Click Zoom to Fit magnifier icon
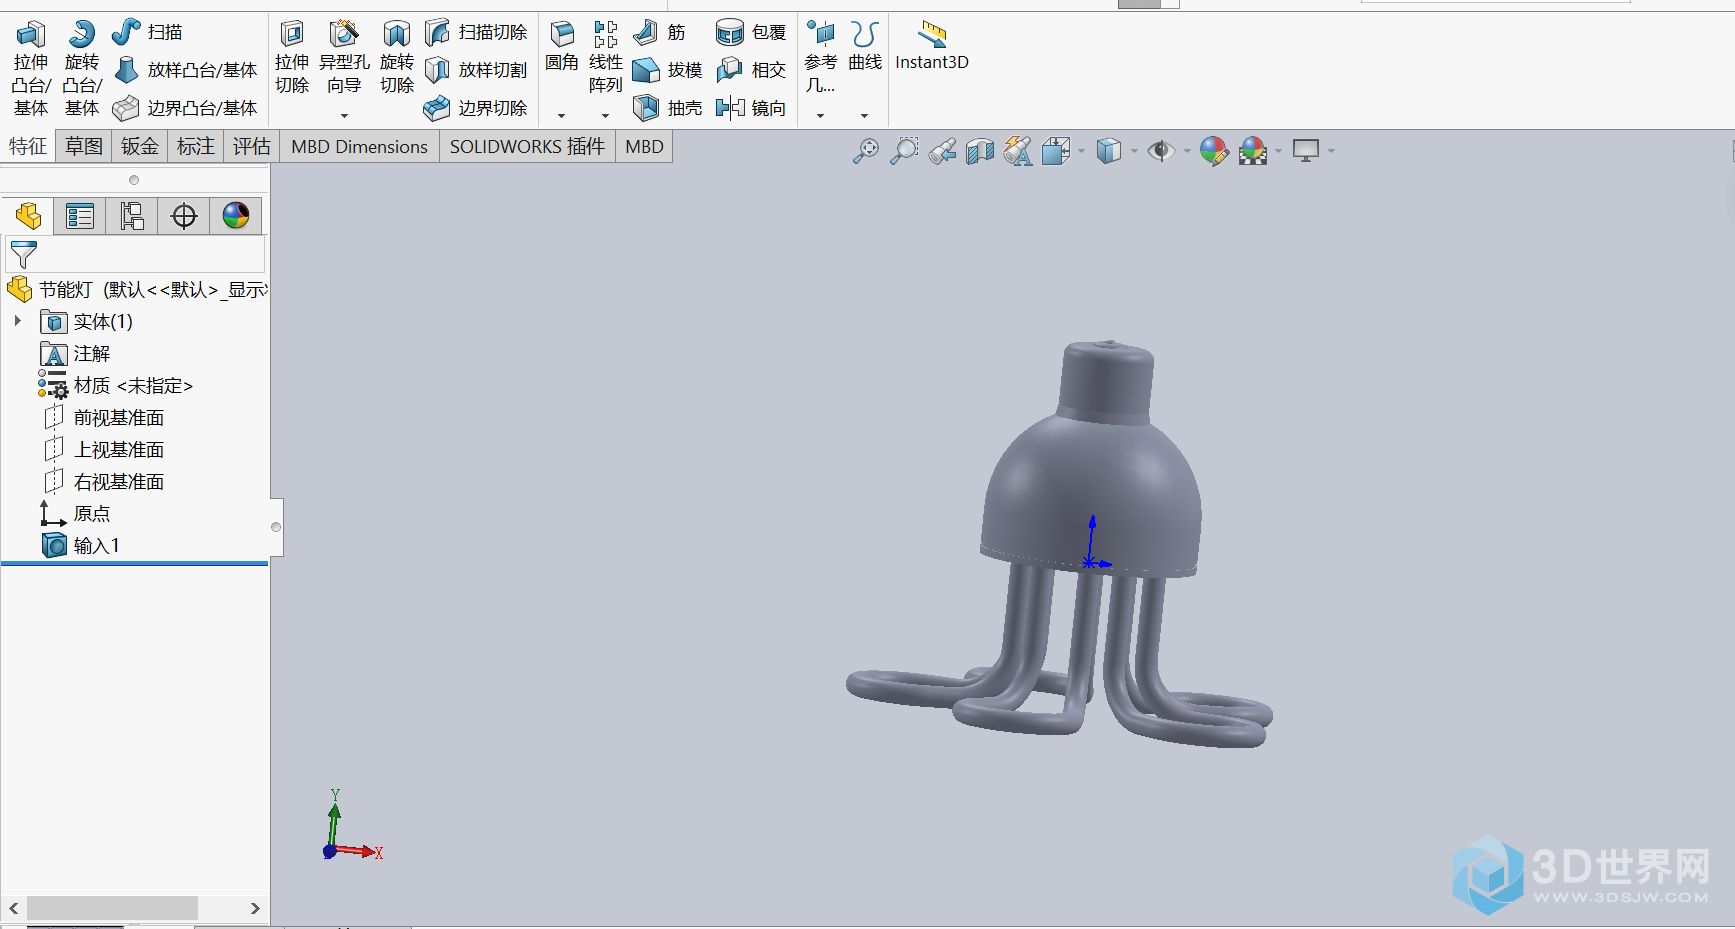The height and width of the screenshot is (929, 1735). click(x=866, y=151)
